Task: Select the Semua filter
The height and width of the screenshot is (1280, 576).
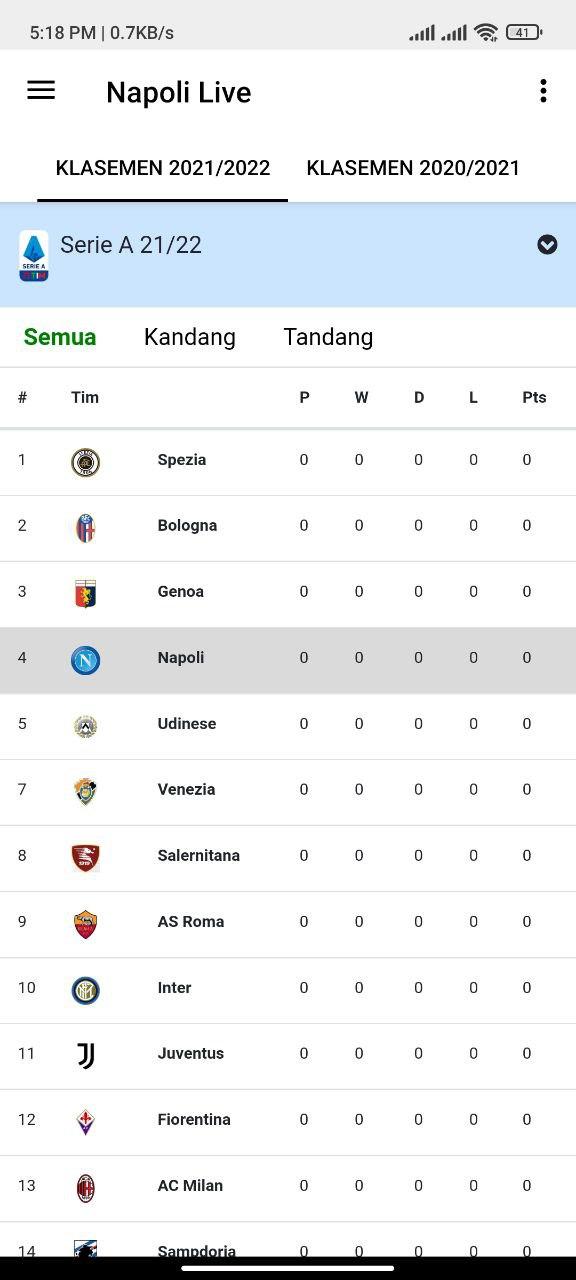Action: 60,337
